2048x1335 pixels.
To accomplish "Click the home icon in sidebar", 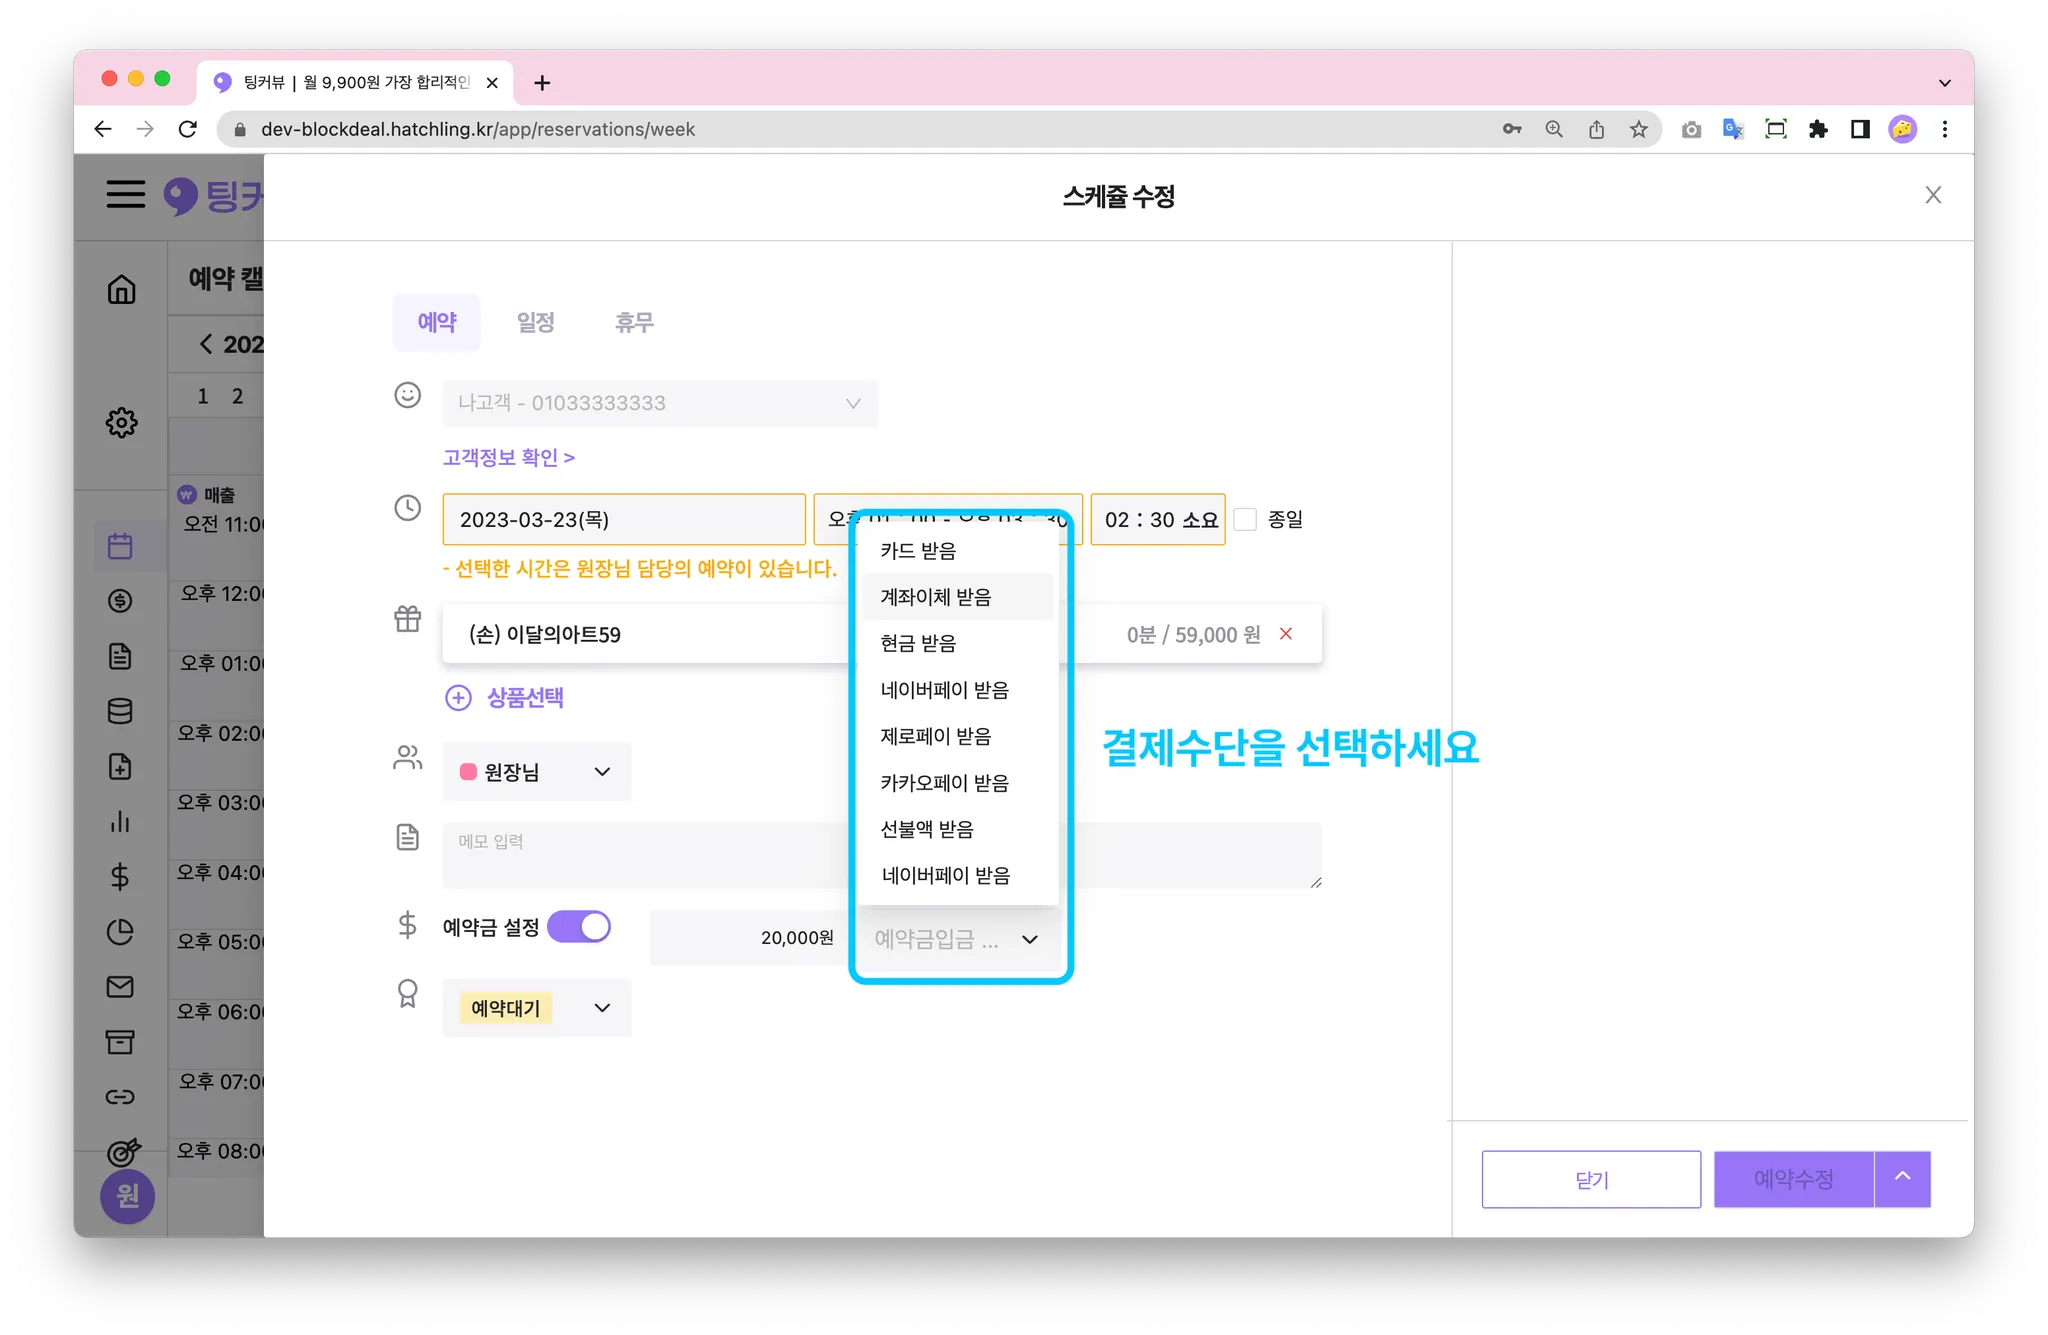I will (121, 290).
